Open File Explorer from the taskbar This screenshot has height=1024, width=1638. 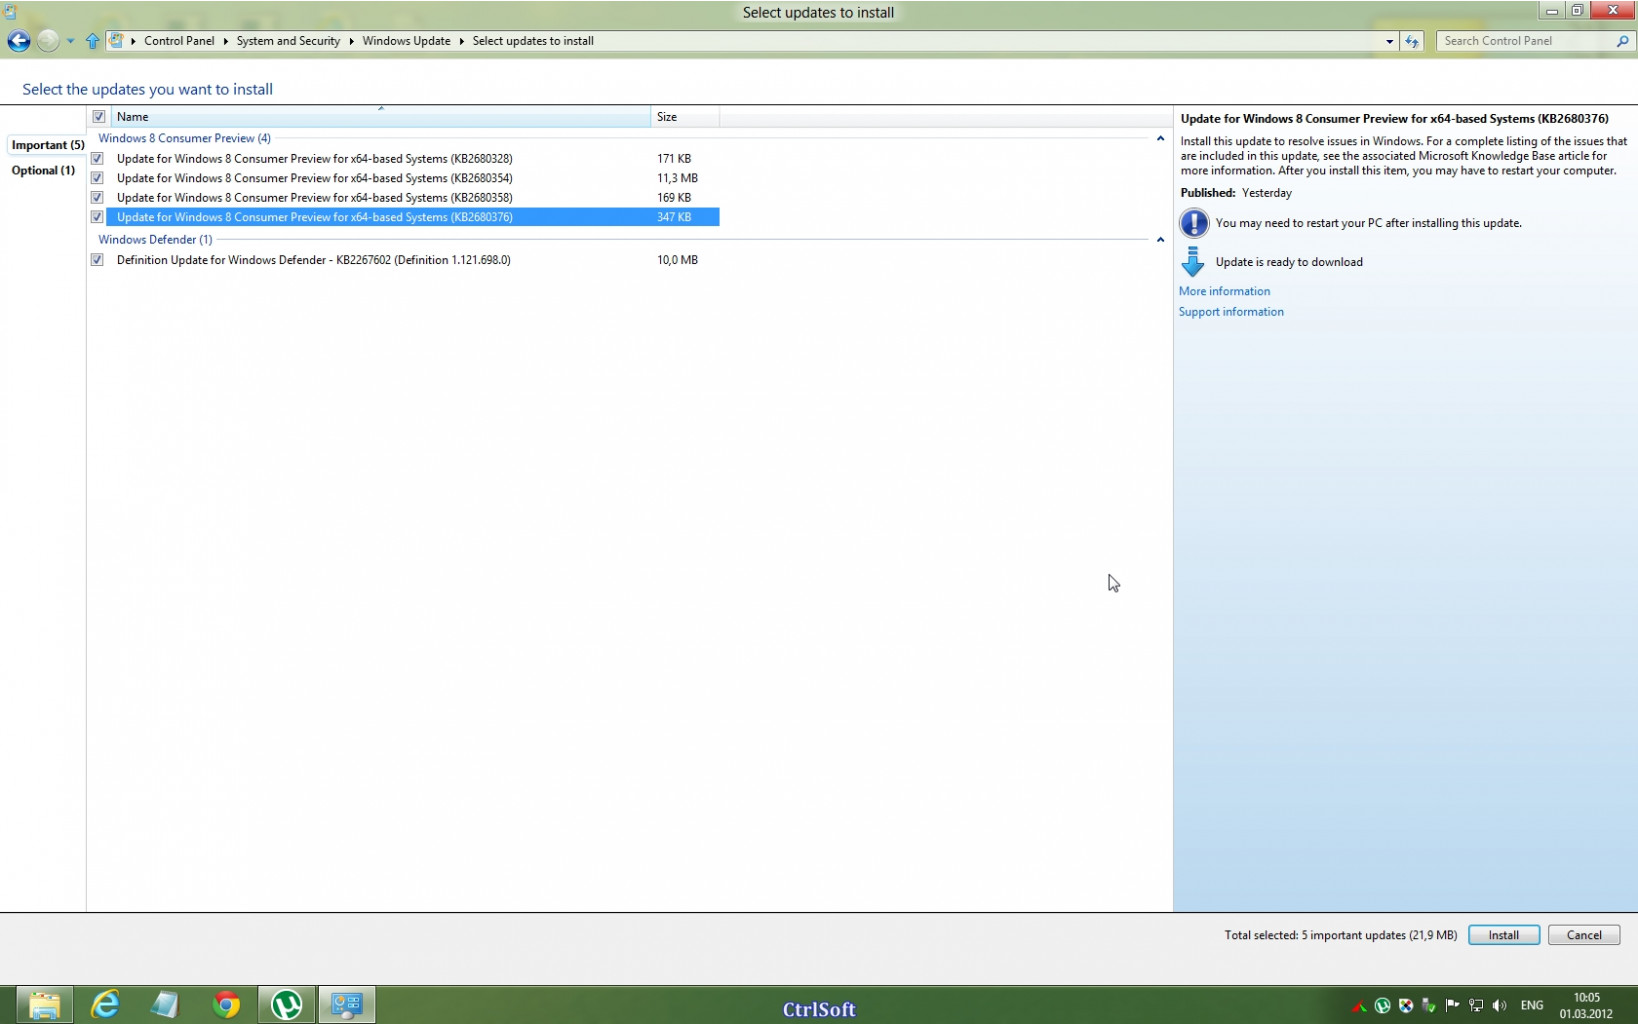(44, 1005)
